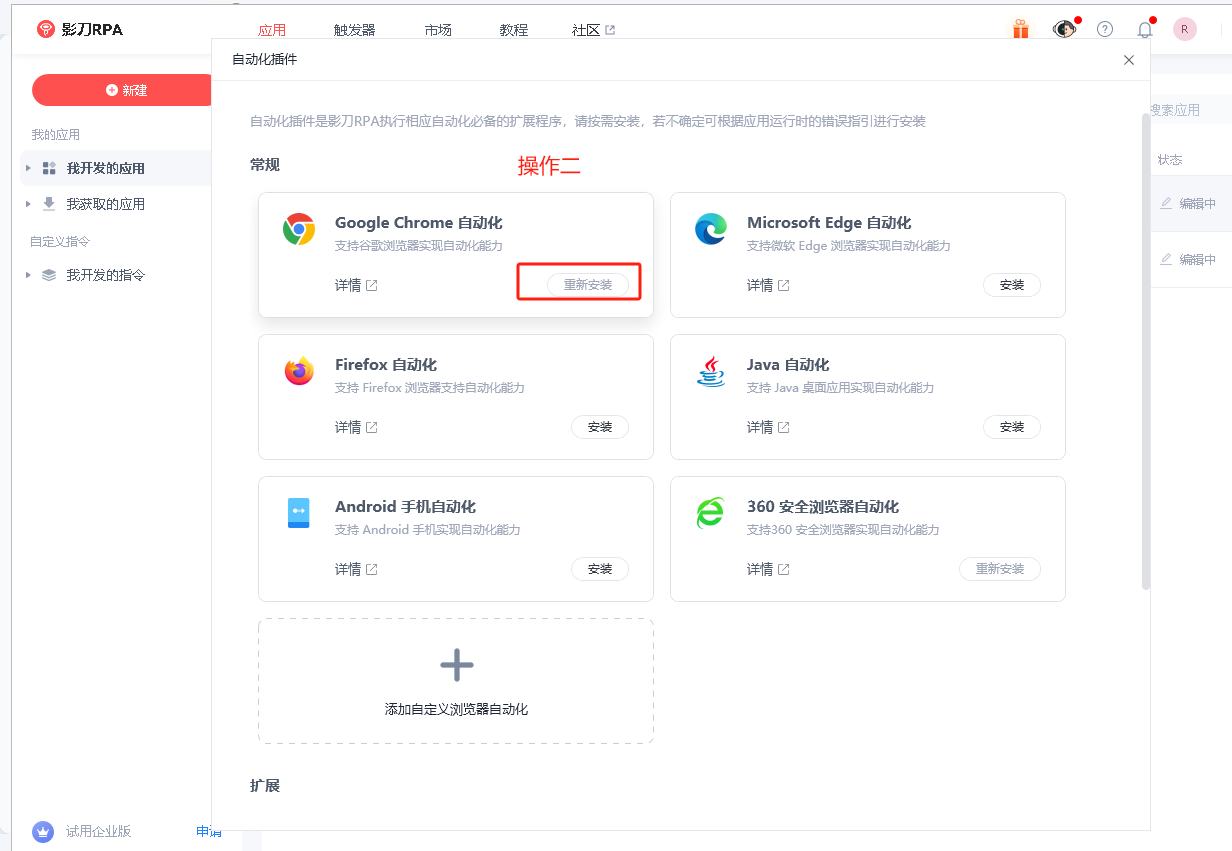The height and width of the screenshot is (851, 1232).
Task: Close the 自动化插件 dialog
Action: 1129,60
